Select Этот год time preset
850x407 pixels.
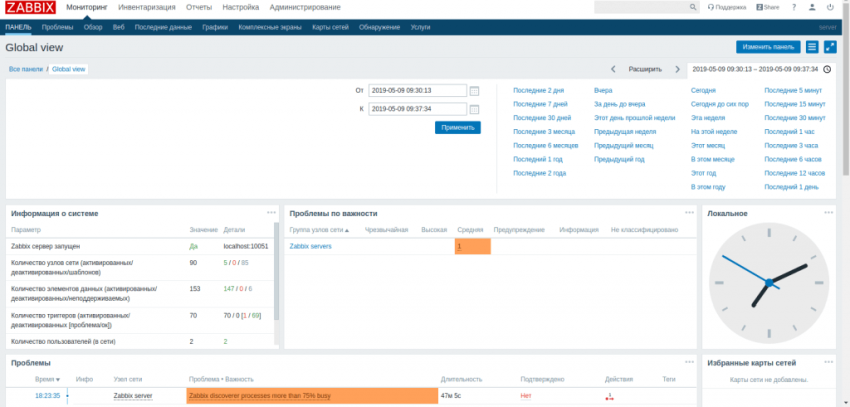703,173
